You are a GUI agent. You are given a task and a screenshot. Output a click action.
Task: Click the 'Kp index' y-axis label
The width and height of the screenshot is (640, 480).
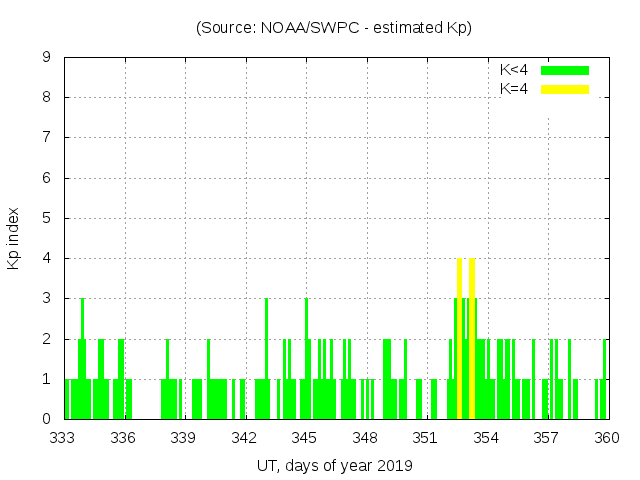coord(14,238)
